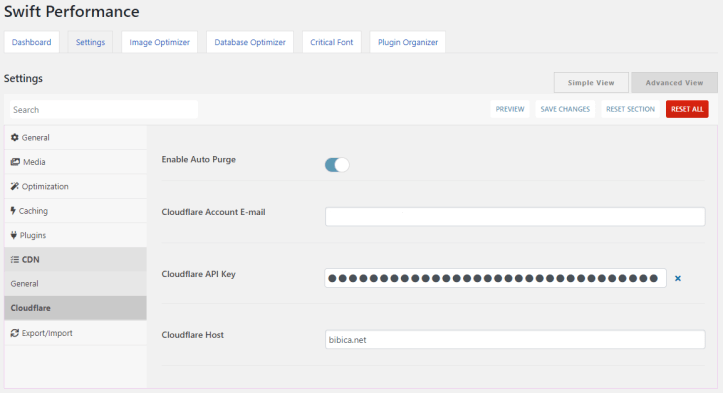Click the Cloudflare Host label

click(x=192, y=335)
